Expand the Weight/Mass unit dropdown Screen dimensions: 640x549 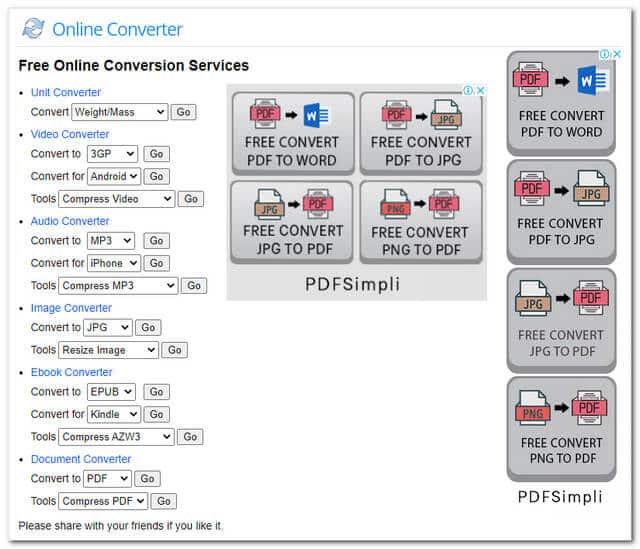coord(120,112)
